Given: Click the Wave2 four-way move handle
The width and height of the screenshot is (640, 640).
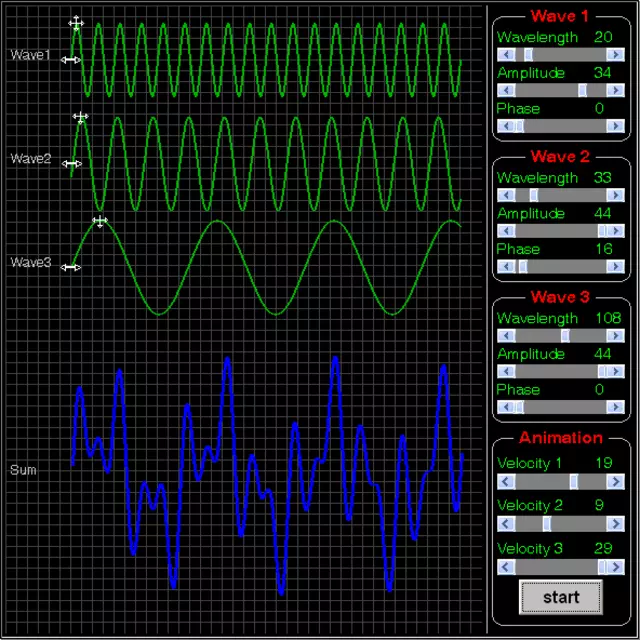Looking at the screenshot, I should (81, 117).
